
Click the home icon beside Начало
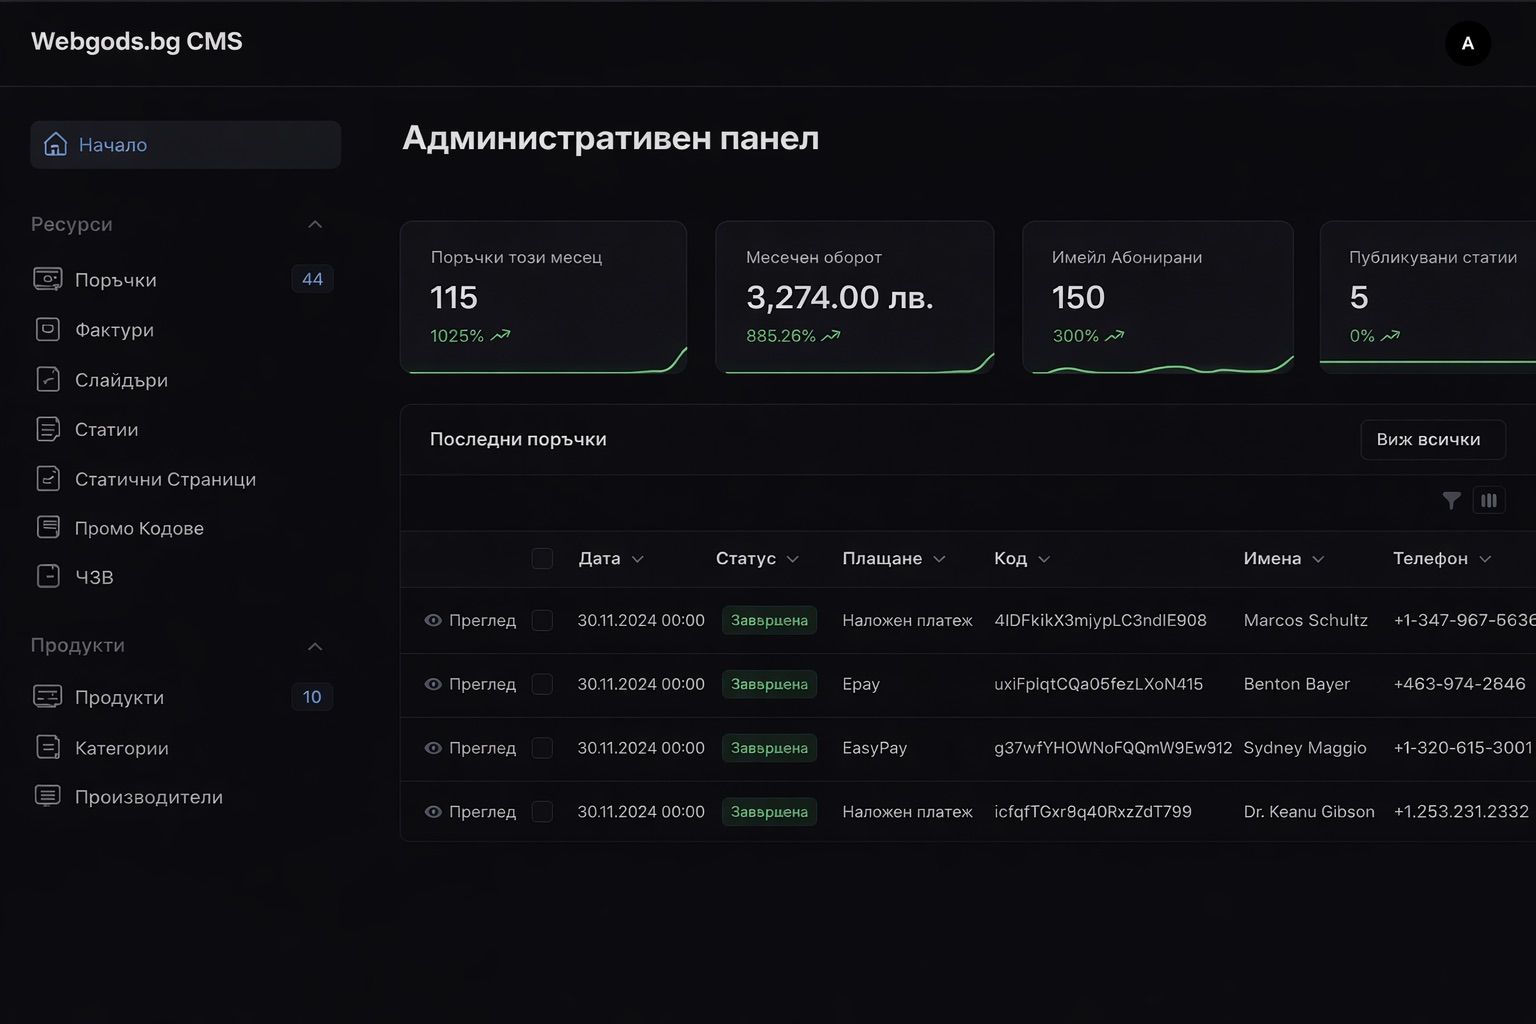point(56,144)
